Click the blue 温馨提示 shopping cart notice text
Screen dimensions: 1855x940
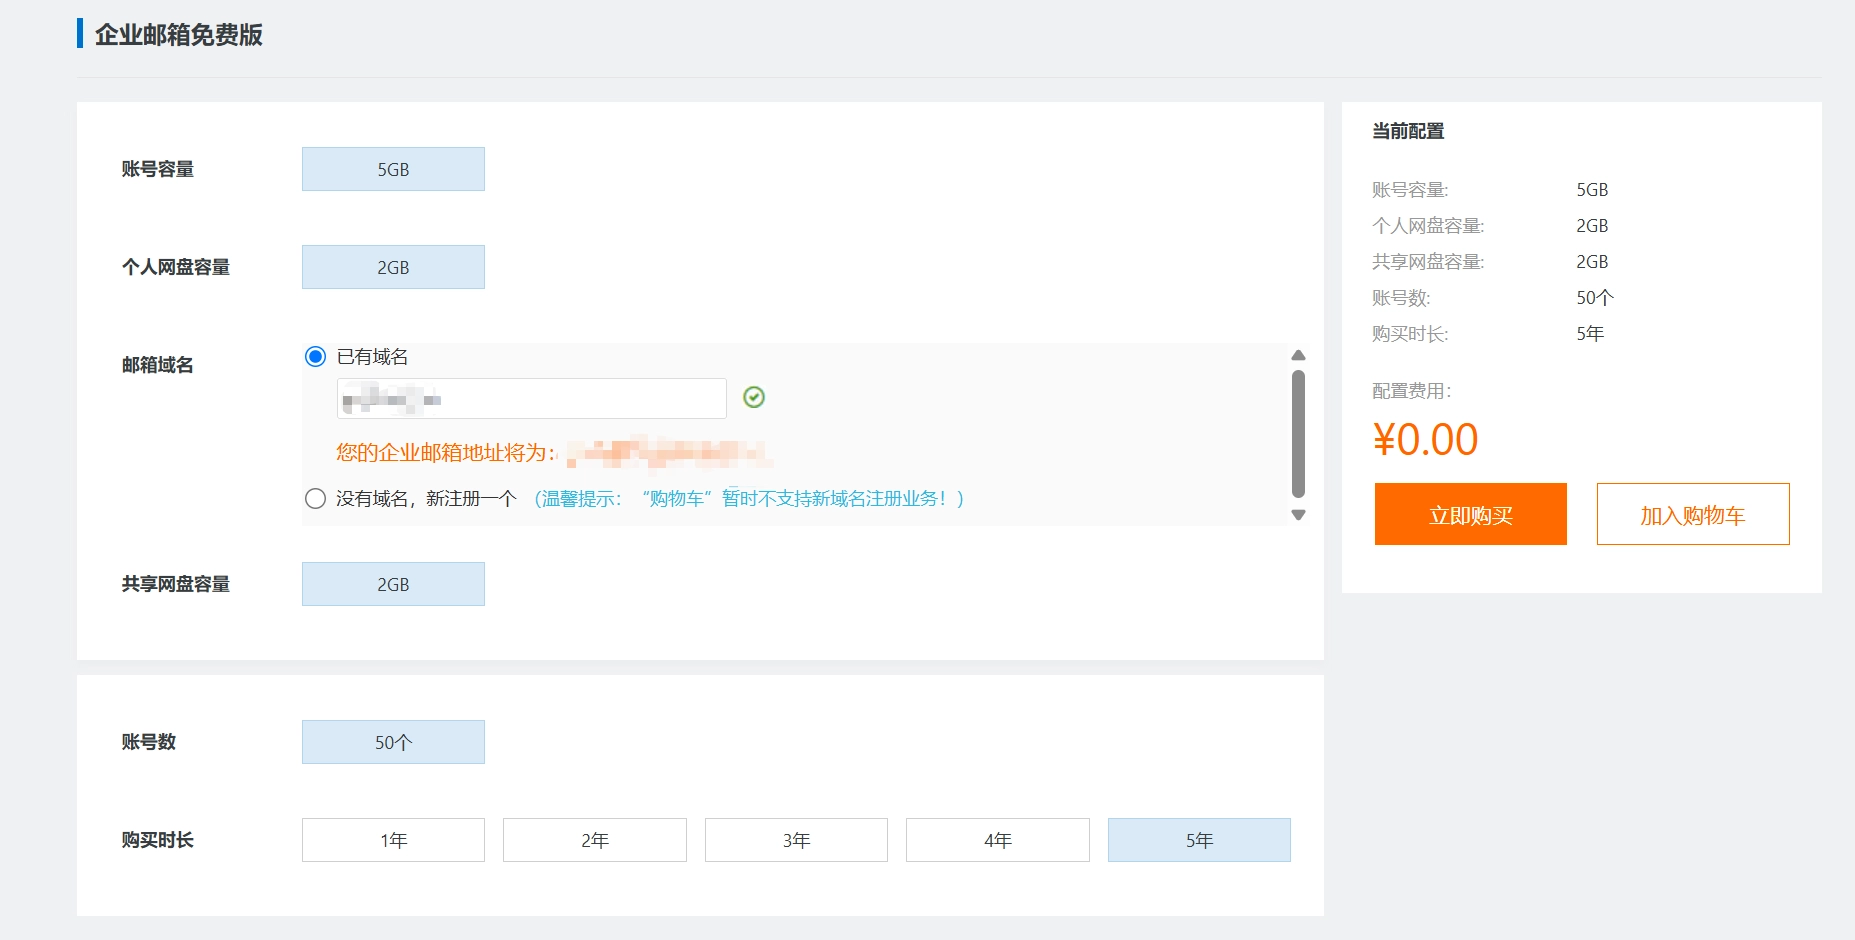click(749, 499)
